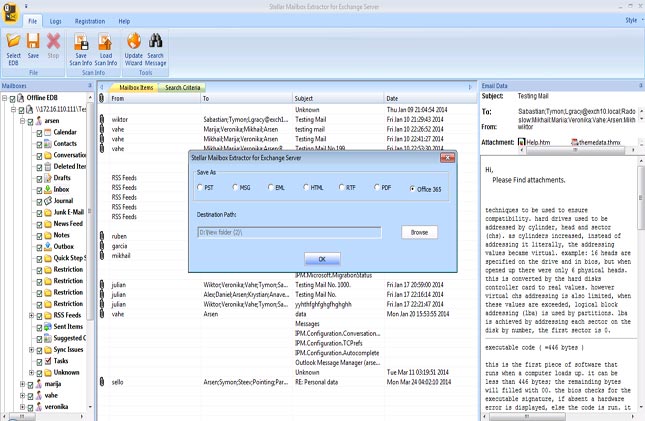
Task: Click the red Stop icon
Action: (x=53, y=41)
